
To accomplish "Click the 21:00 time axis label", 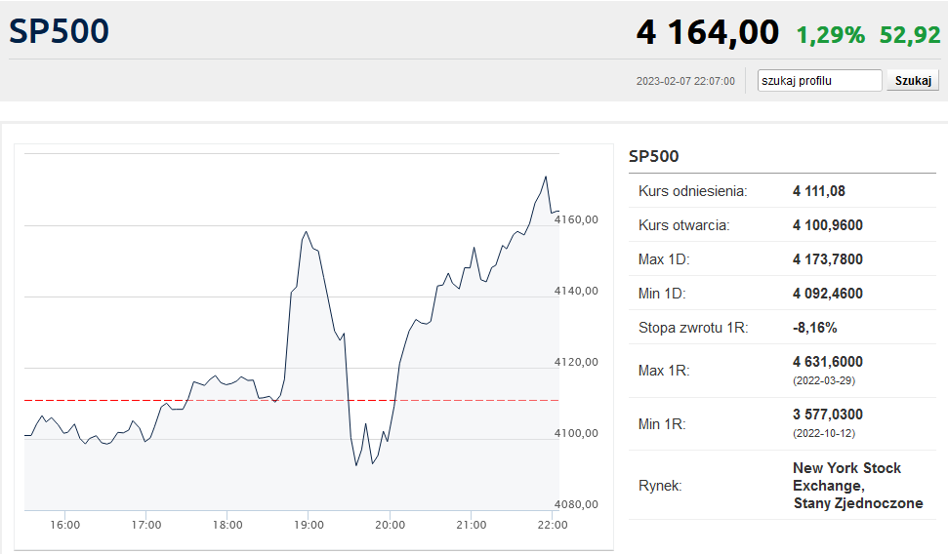I will [471, 525].
